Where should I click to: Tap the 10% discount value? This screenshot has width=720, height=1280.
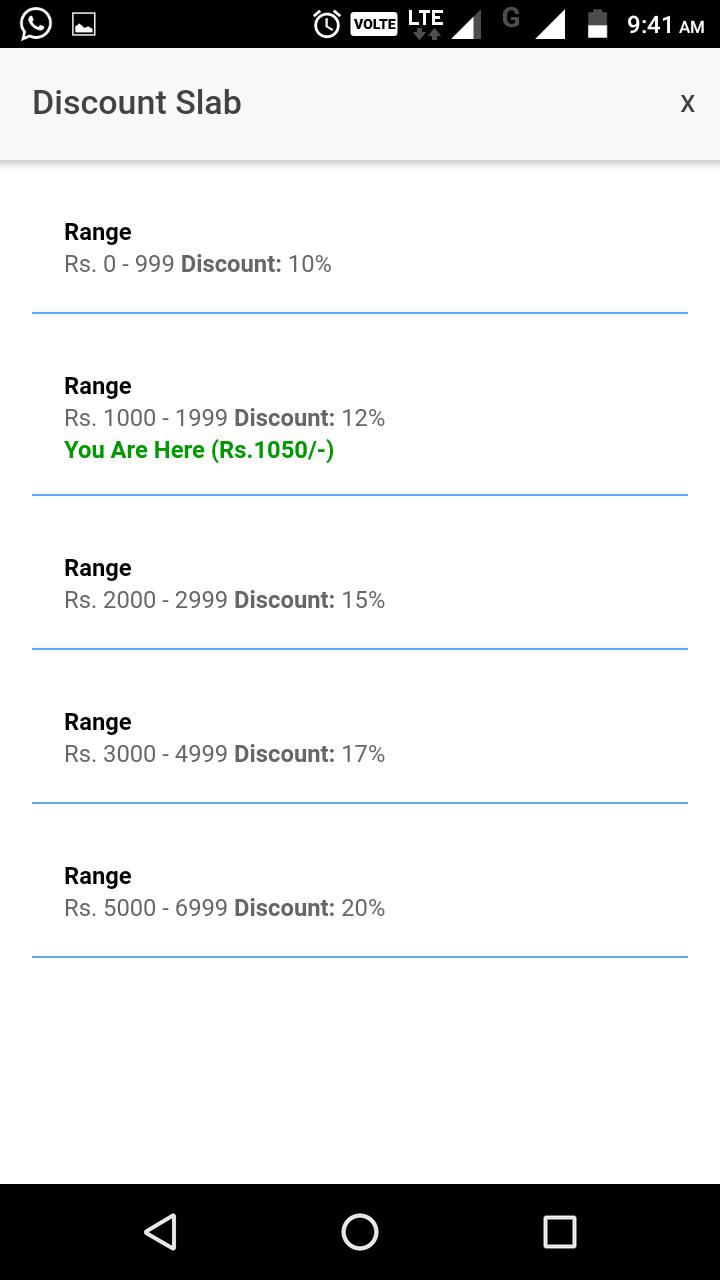click(310, 264)
